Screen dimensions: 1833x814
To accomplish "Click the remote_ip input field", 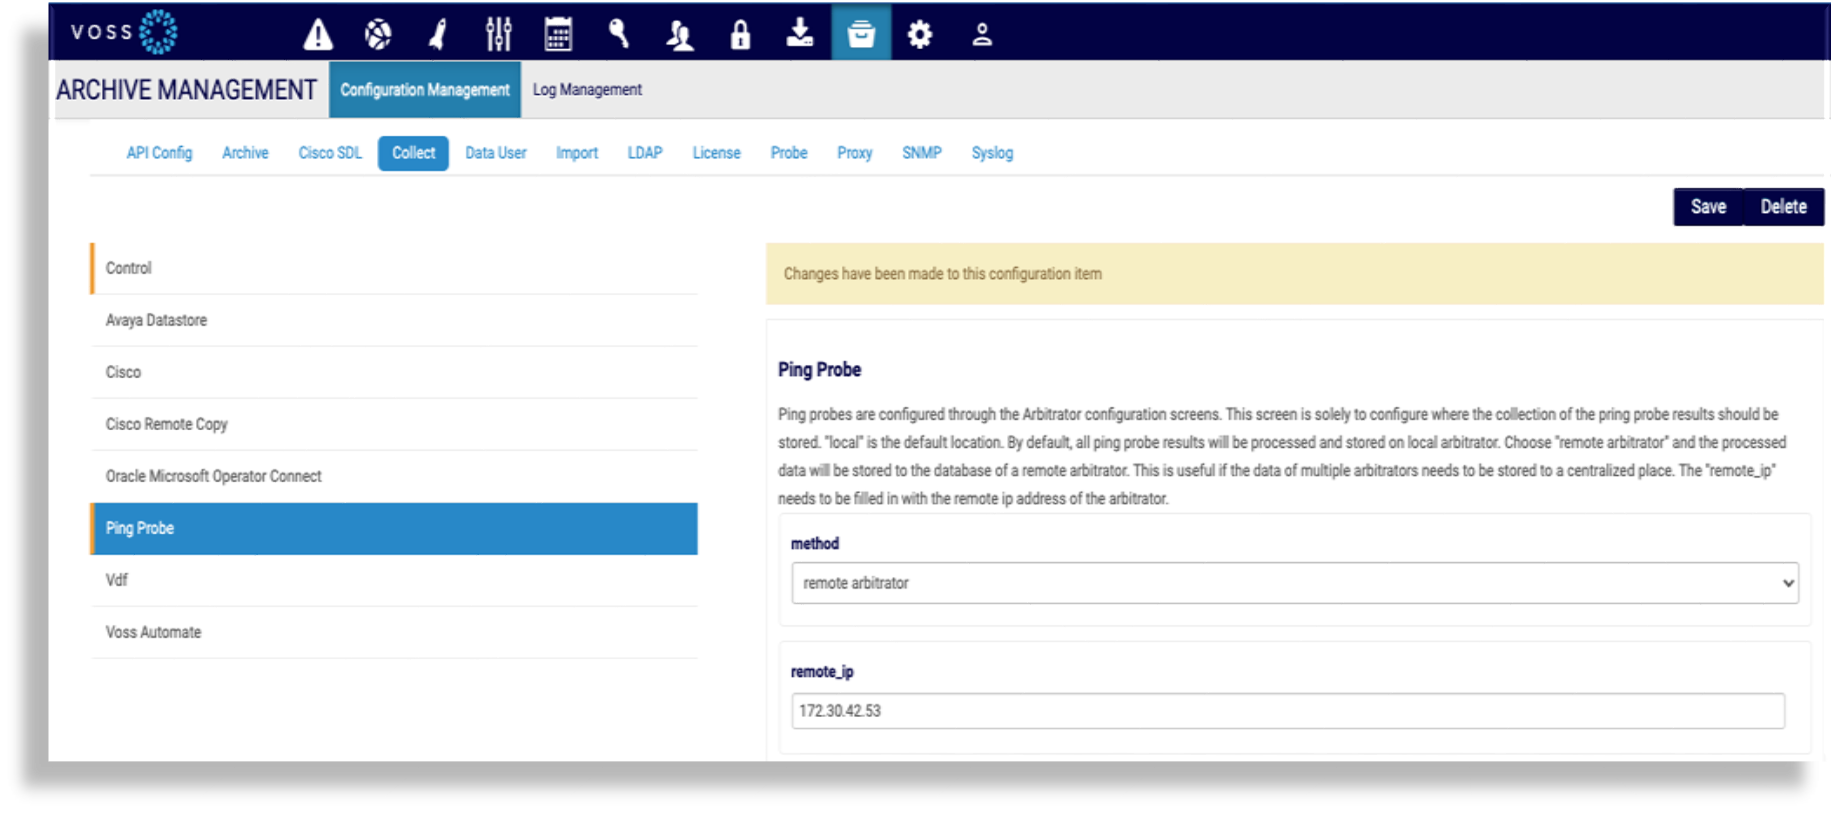I will [x=1287, y=711].
